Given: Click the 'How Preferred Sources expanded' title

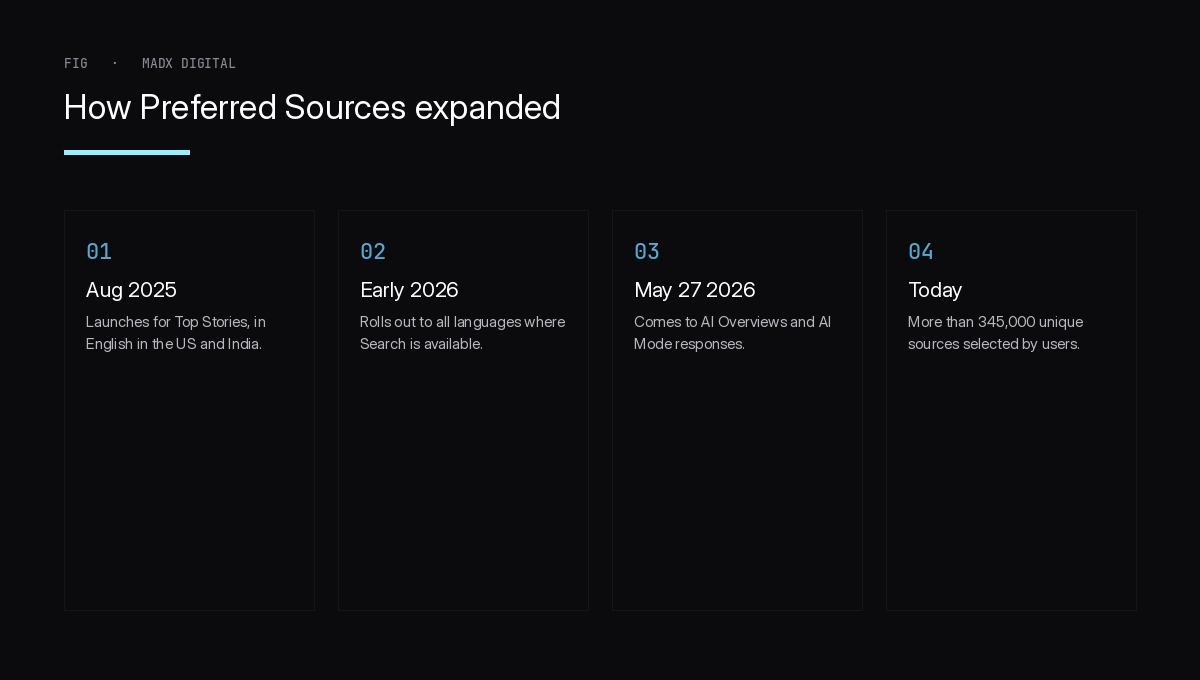Looking at the screenshot, I should point(312,107).
